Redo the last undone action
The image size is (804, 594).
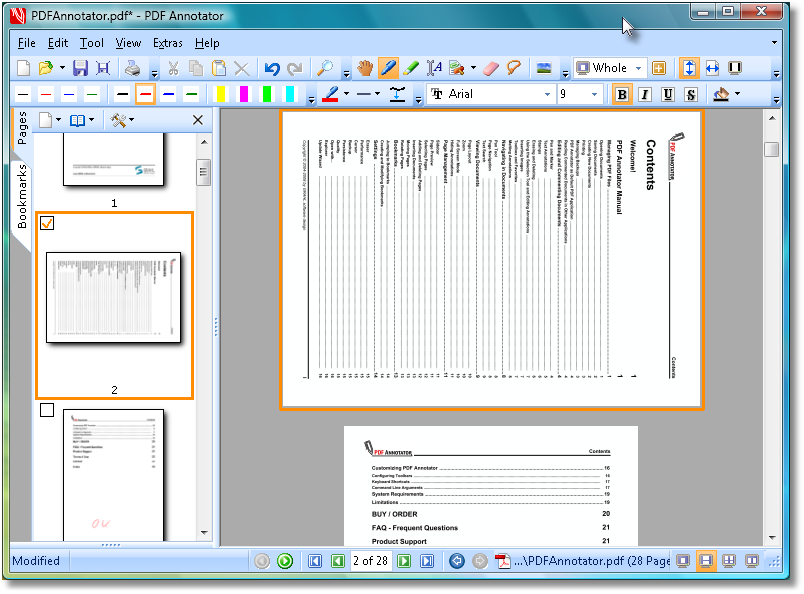tap(295, 68)
